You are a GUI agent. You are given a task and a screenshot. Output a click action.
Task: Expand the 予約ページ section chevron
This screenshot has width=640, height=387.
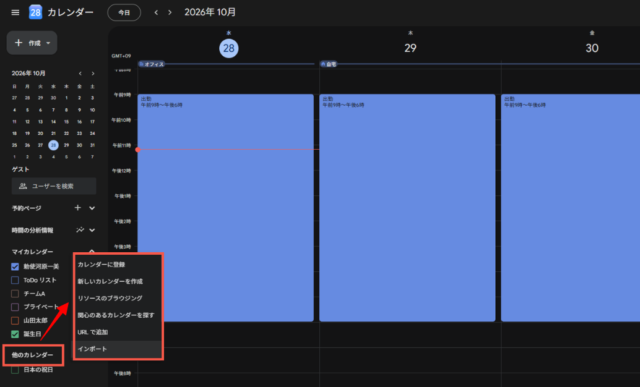click(x=92, y=208)
